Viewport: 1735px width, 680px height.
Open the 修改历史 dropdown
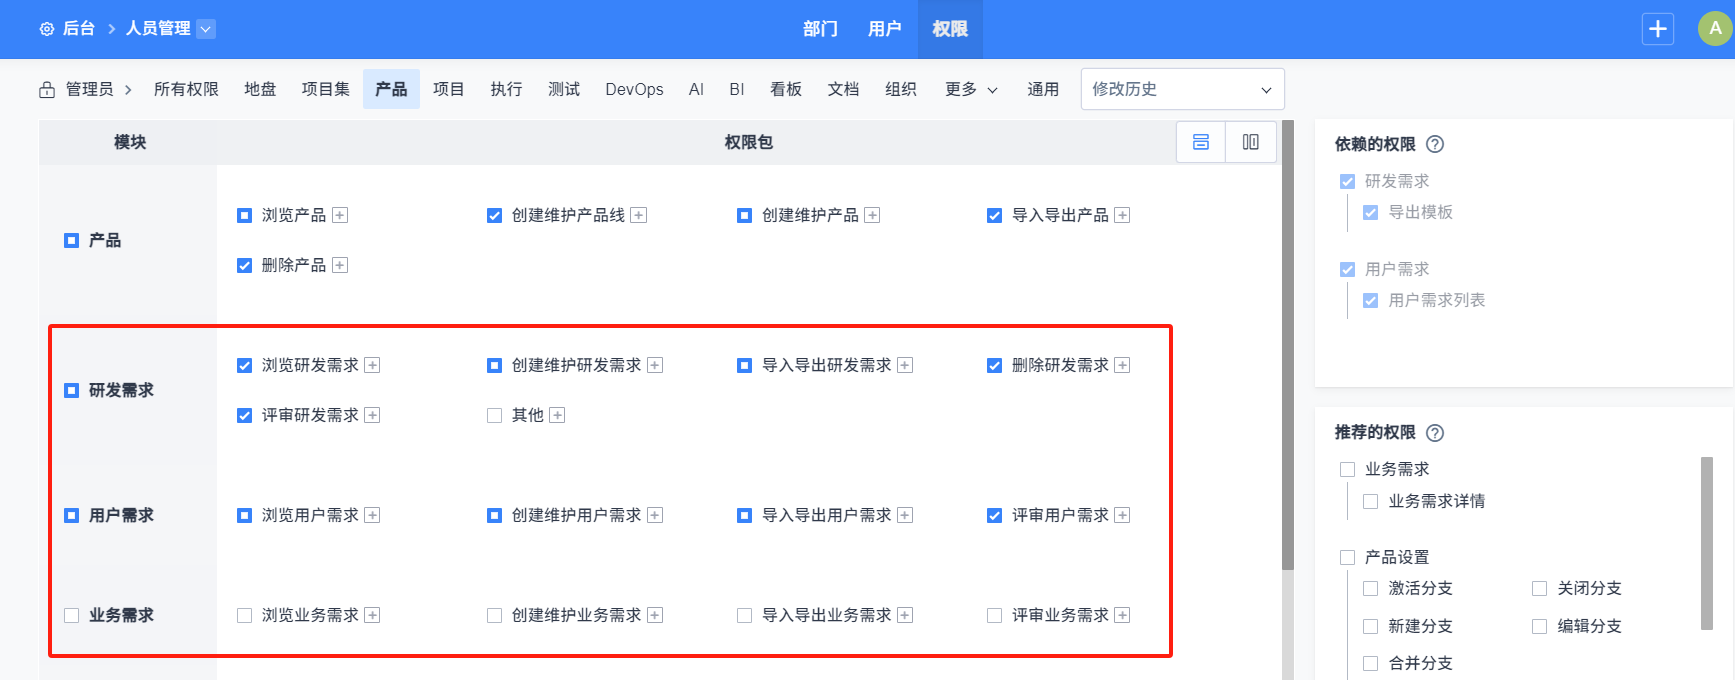[1182, 89]
